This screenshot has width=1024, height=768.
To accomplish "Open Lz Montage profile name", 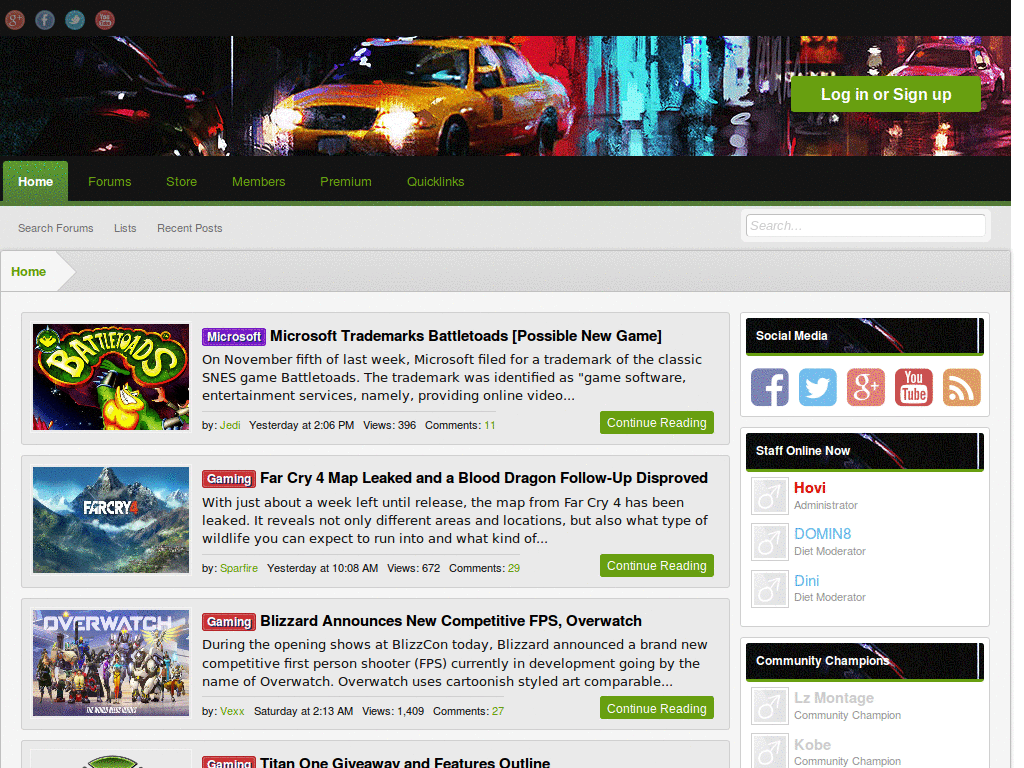I will coord(834,697).
